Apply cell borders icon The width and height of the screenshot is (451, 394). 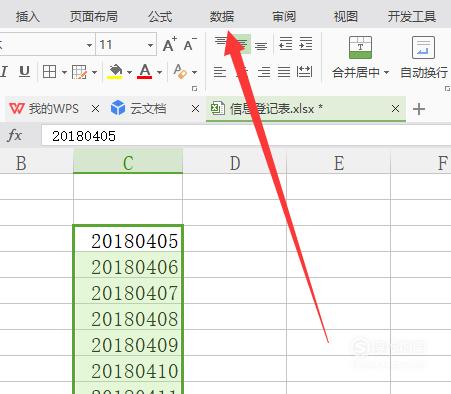pyautogui.click(x=50, y=72)
